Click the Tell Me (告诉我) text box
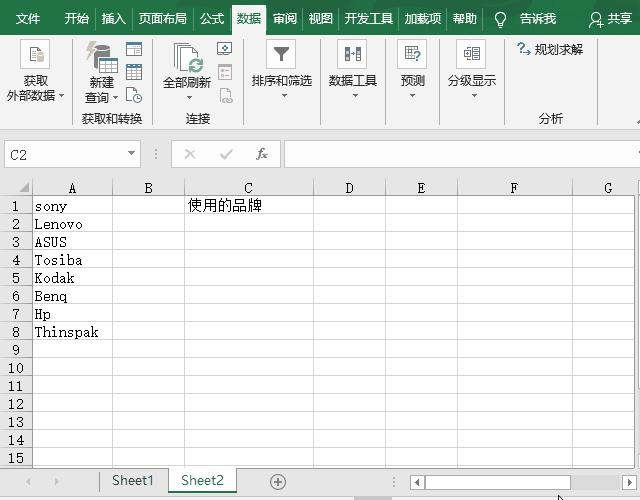The width and height of the screenshot is (640, 500). [x=538, y=19]
